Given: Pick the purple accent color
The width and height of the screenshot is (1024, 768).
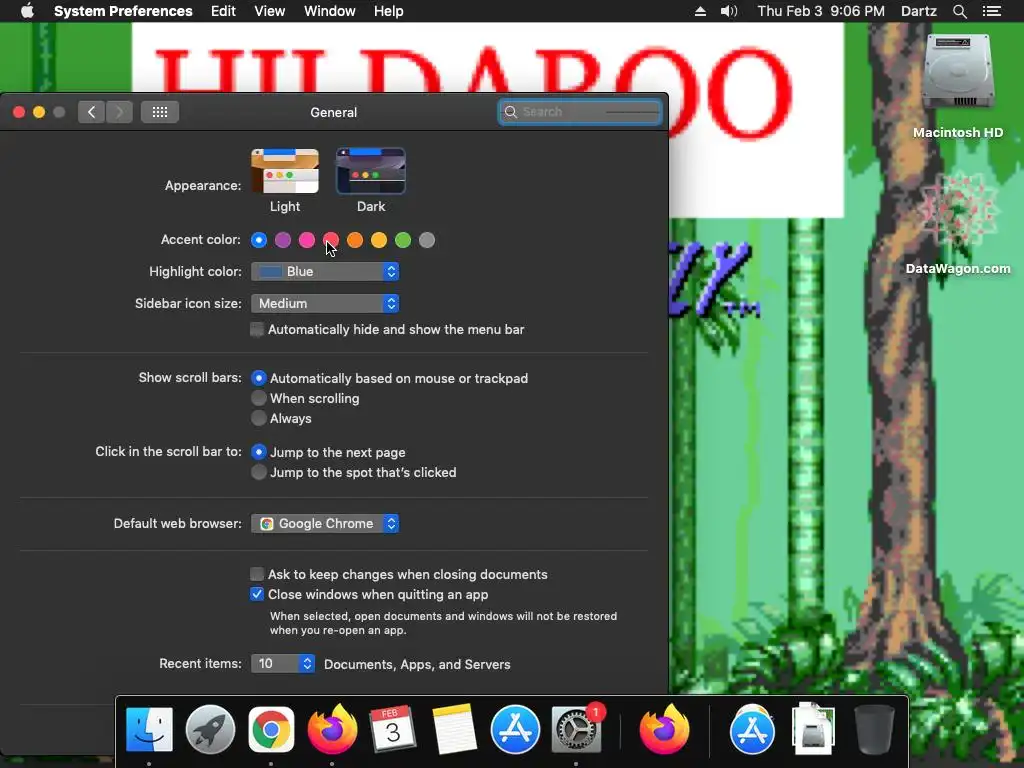Looking at the screenshot, I should click(283, 240).
